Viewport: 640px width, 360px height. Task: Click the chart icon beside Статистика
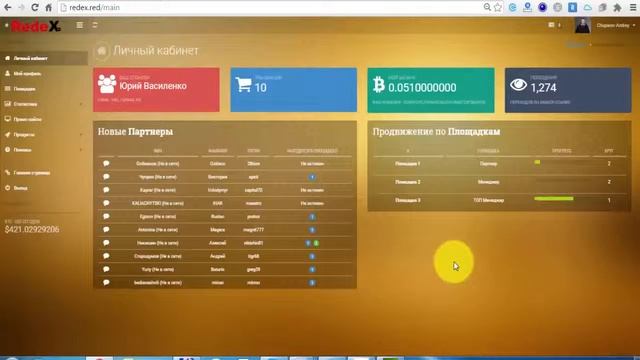(x=7, y=104)
